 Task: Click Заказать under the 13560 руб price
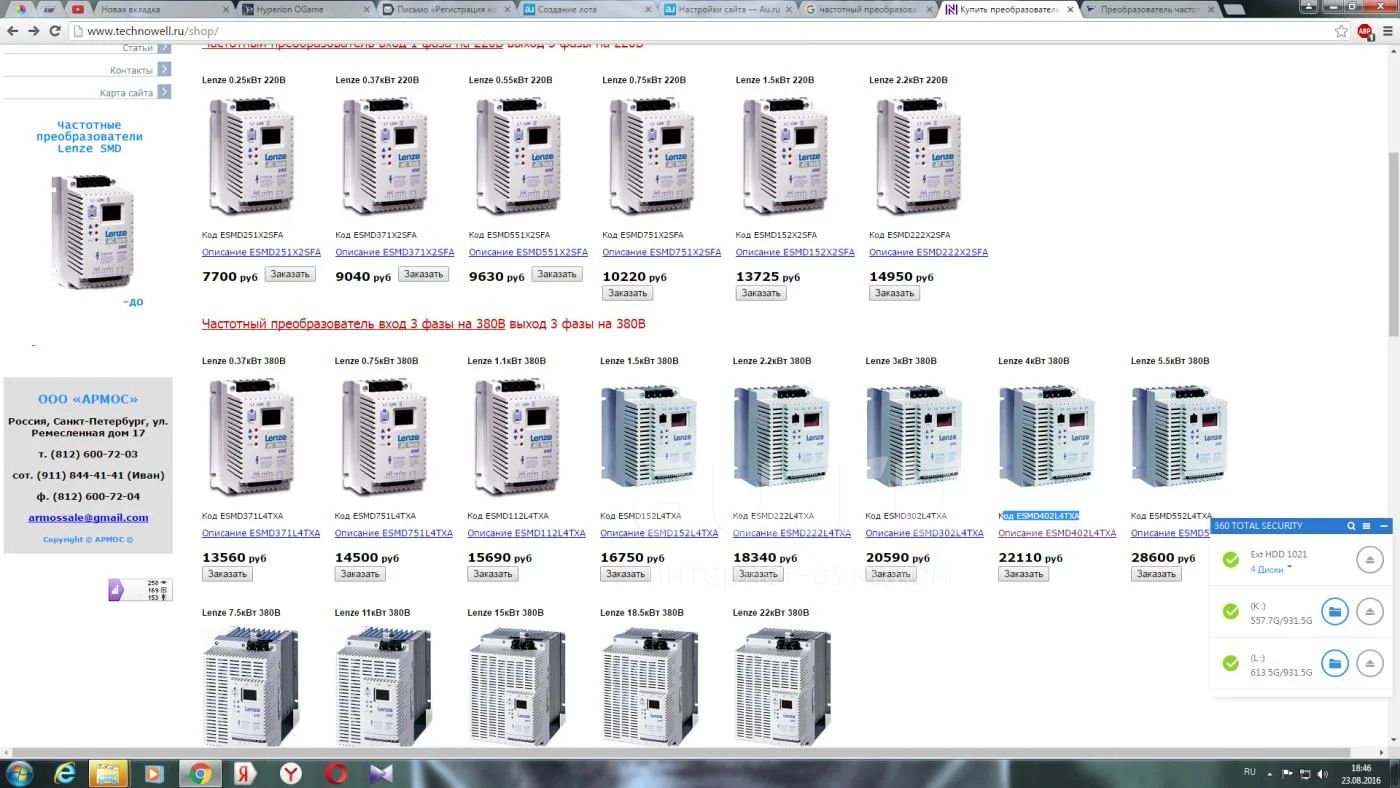pos(227,574)
